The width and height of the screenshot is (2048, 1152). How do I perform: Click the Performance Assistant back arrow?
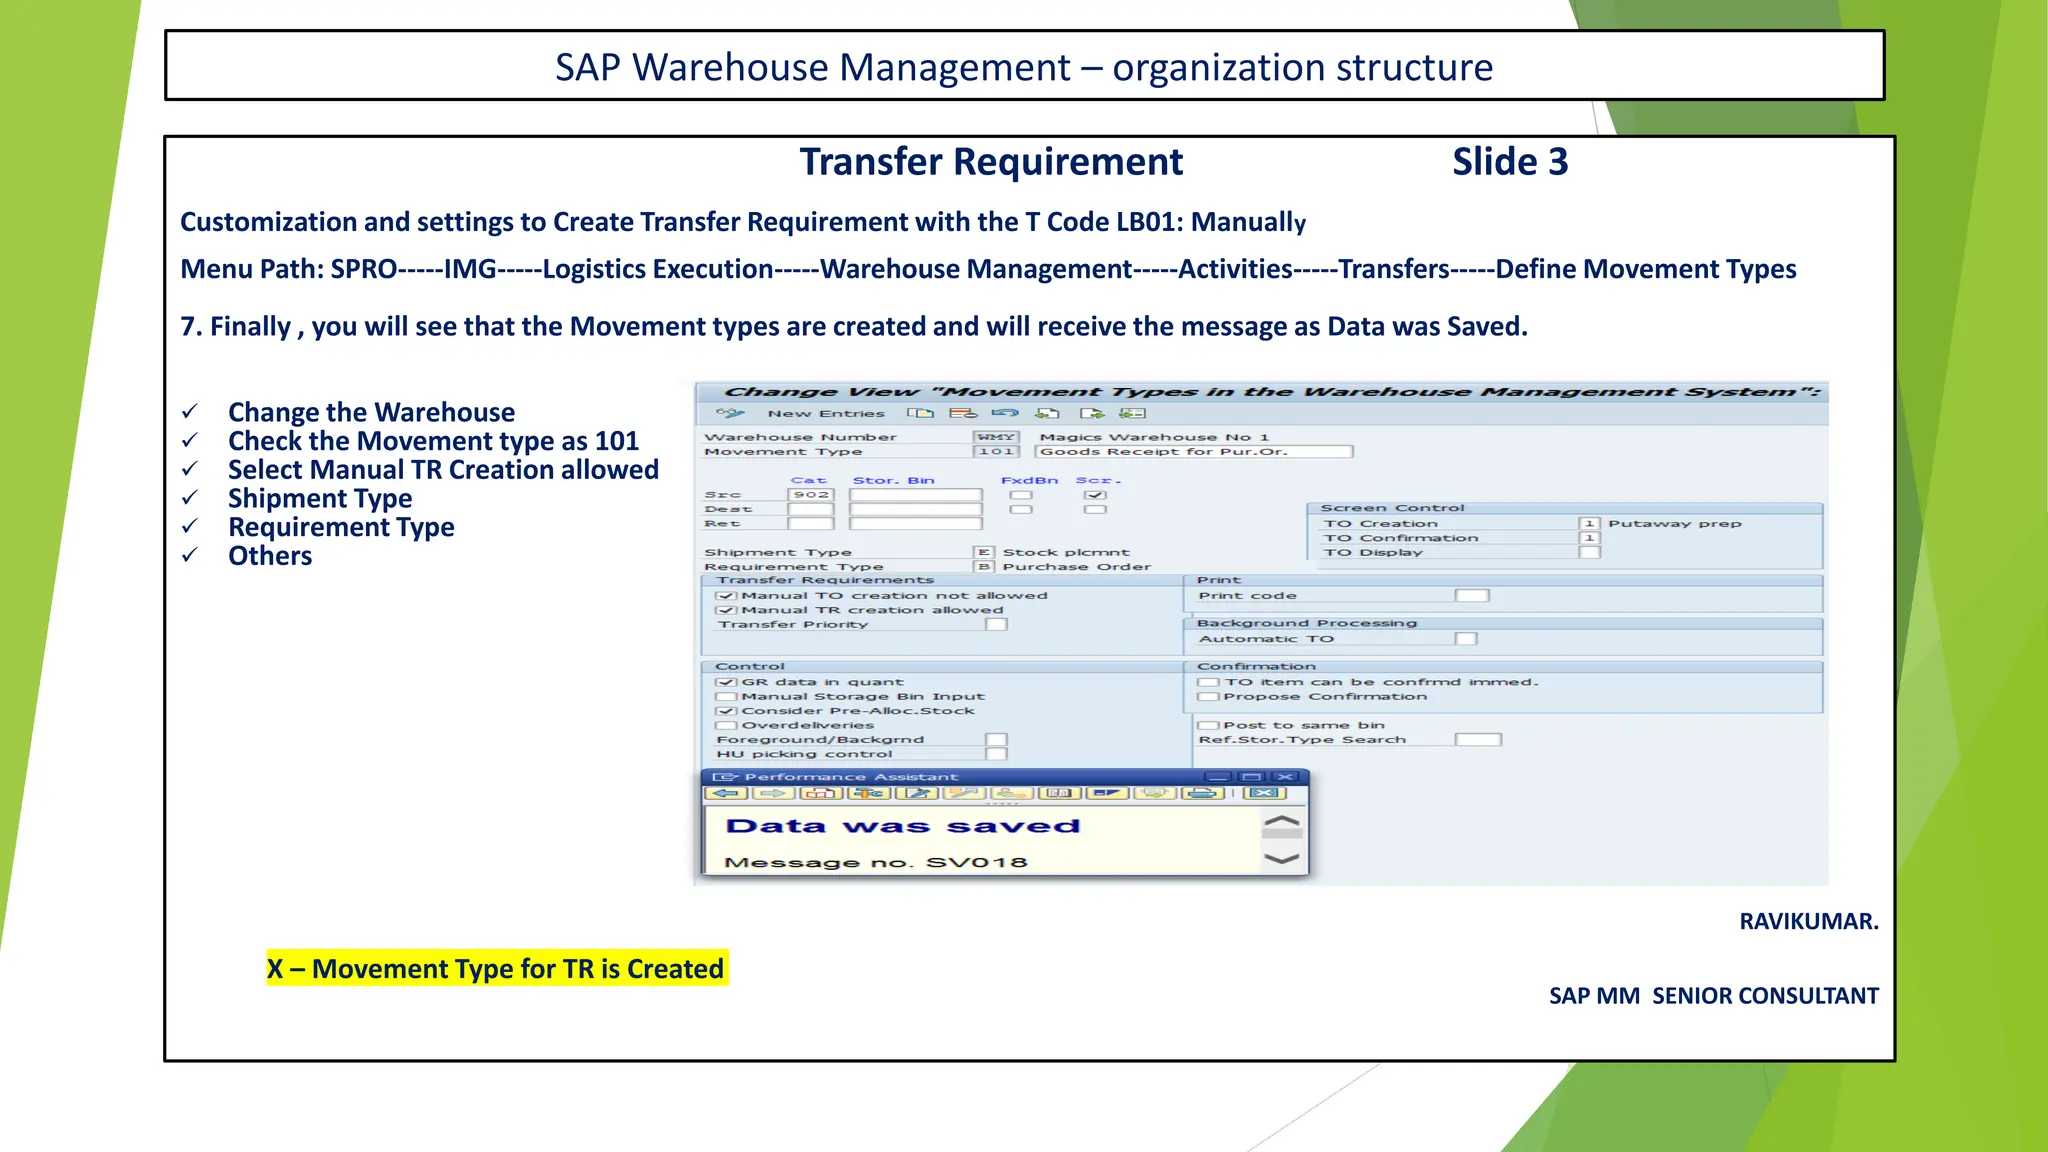[726, 793]
